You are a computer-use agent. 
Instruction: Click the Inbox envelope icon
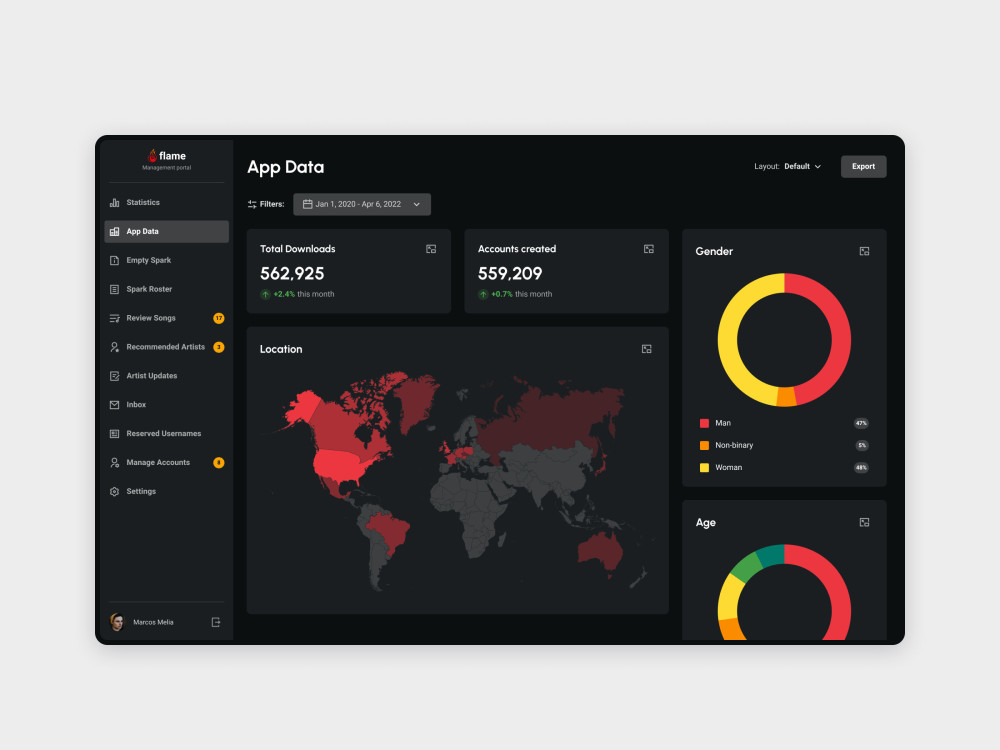114,405
